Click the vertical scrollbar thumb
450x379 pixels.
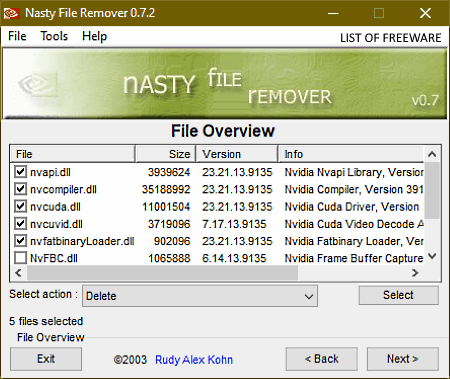pyautogui.click(x=432, y=190)
